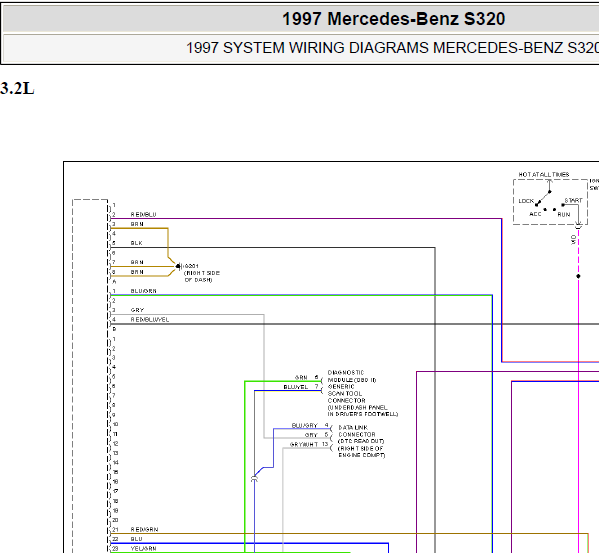Click the 1997 Mercedes-Benz S320 title
Image resolution: width=599 pixels, height=553 pixels.
click(393, 19)
